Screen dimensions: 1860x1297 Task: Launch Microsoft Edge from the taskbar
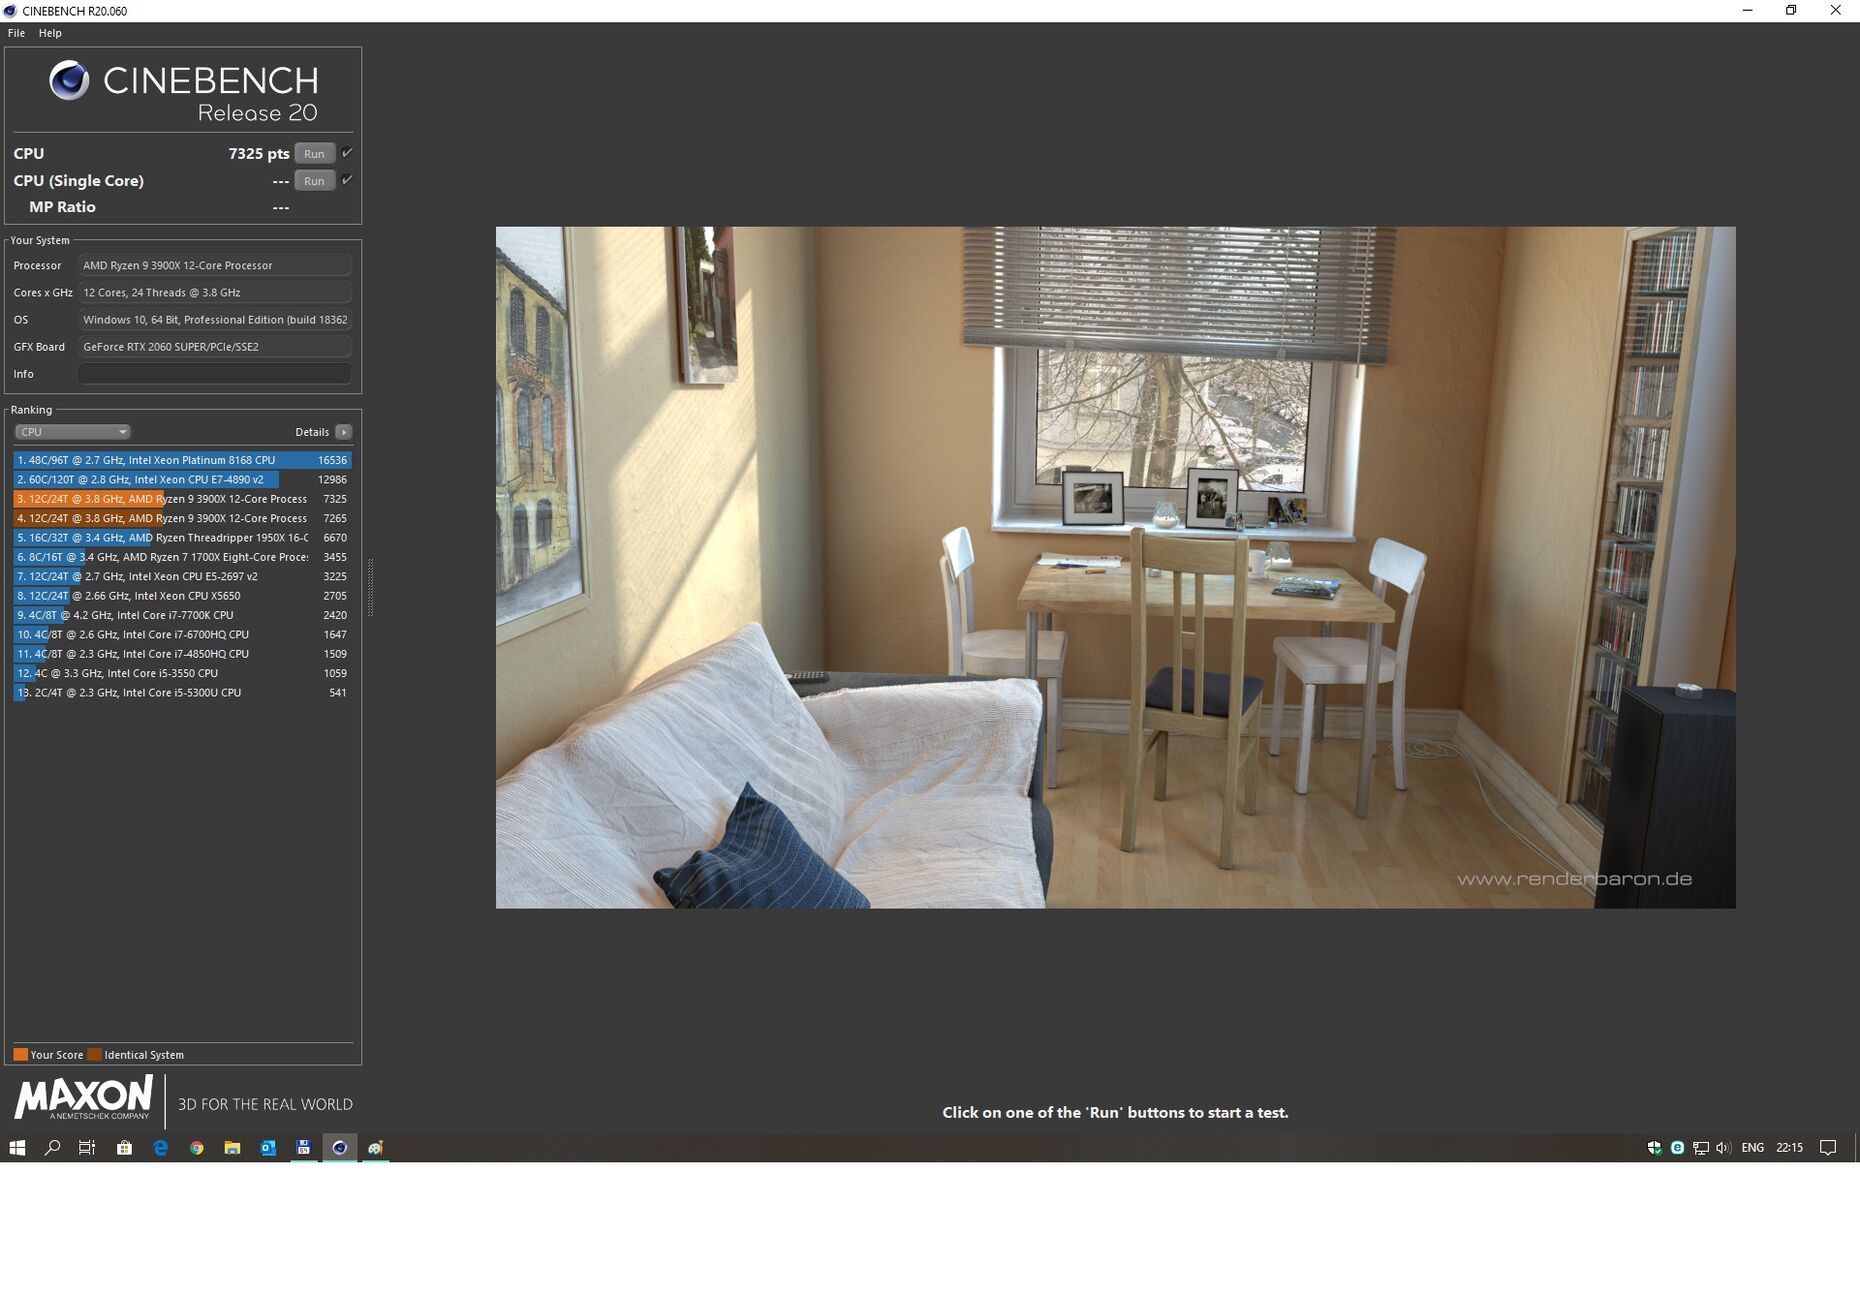click(x=160, y=1147)
